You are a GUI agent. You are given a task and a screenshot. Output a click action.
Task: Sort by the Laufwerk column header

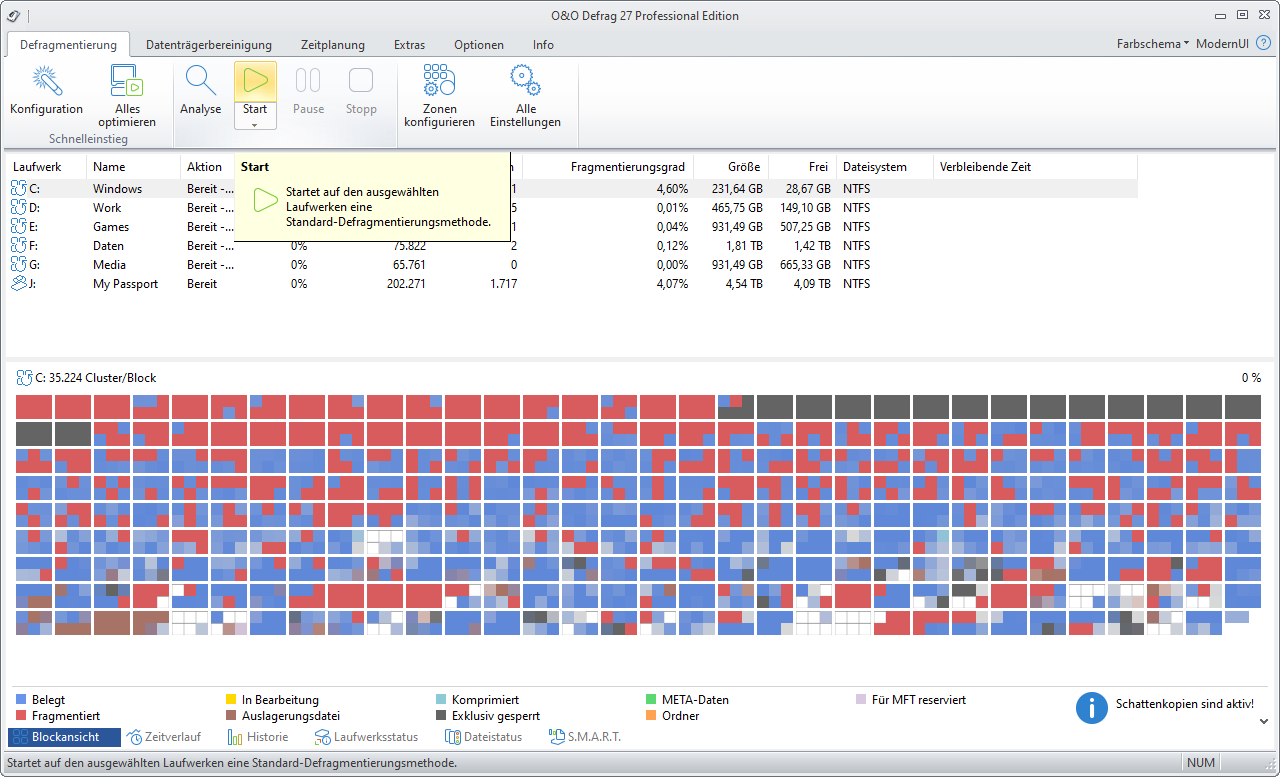(47, 167)
